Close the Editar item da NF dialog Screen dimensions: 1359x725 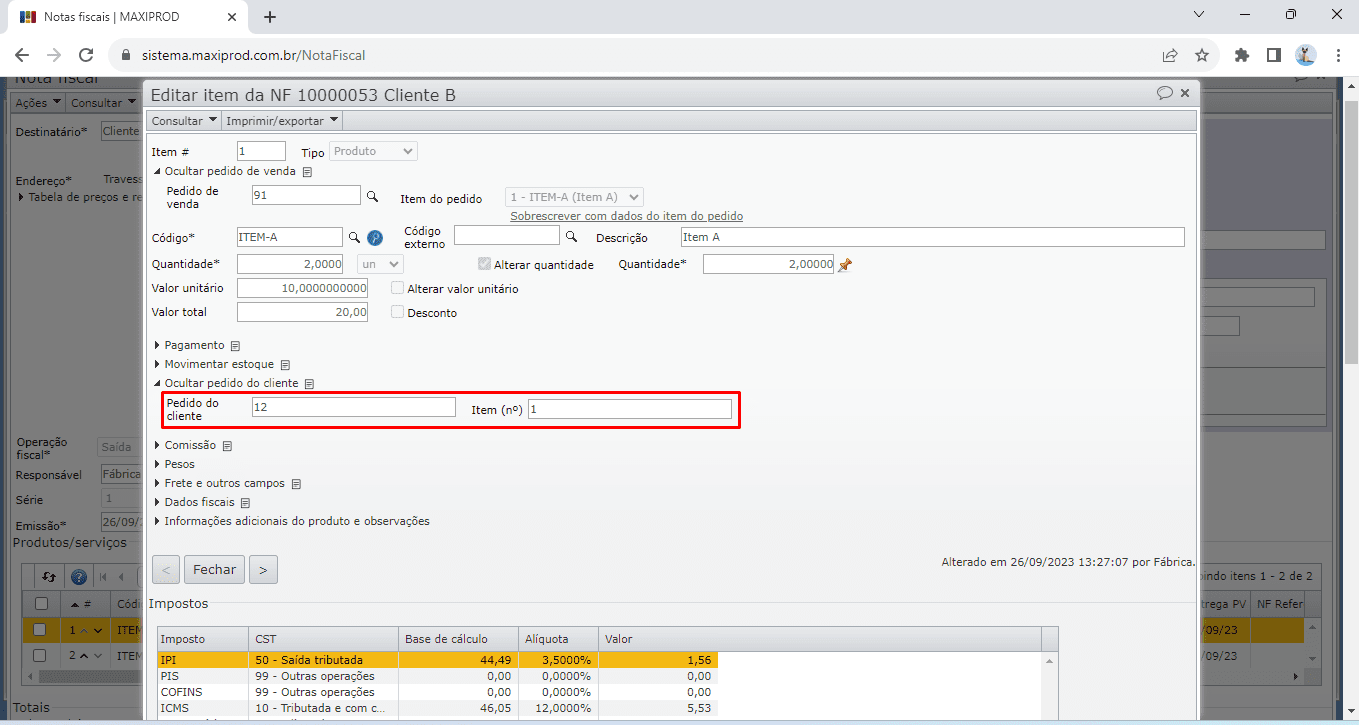[x=1185, y=93]
